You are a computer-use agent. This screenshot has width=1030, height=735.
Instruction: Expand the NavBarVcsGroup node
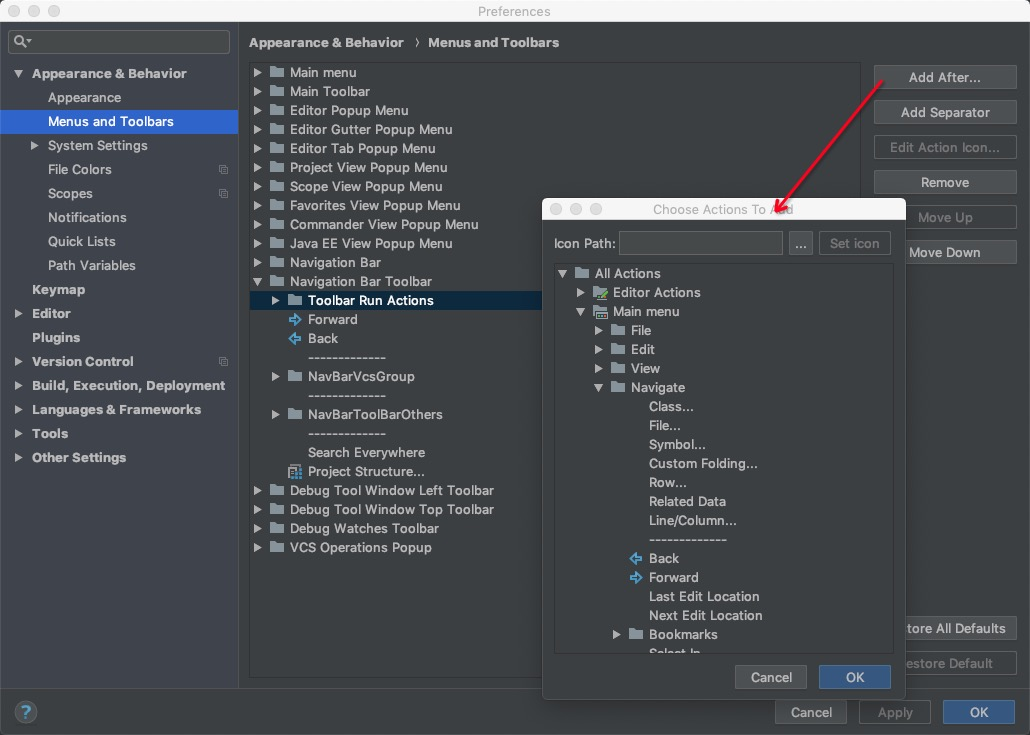coord(274,377)
